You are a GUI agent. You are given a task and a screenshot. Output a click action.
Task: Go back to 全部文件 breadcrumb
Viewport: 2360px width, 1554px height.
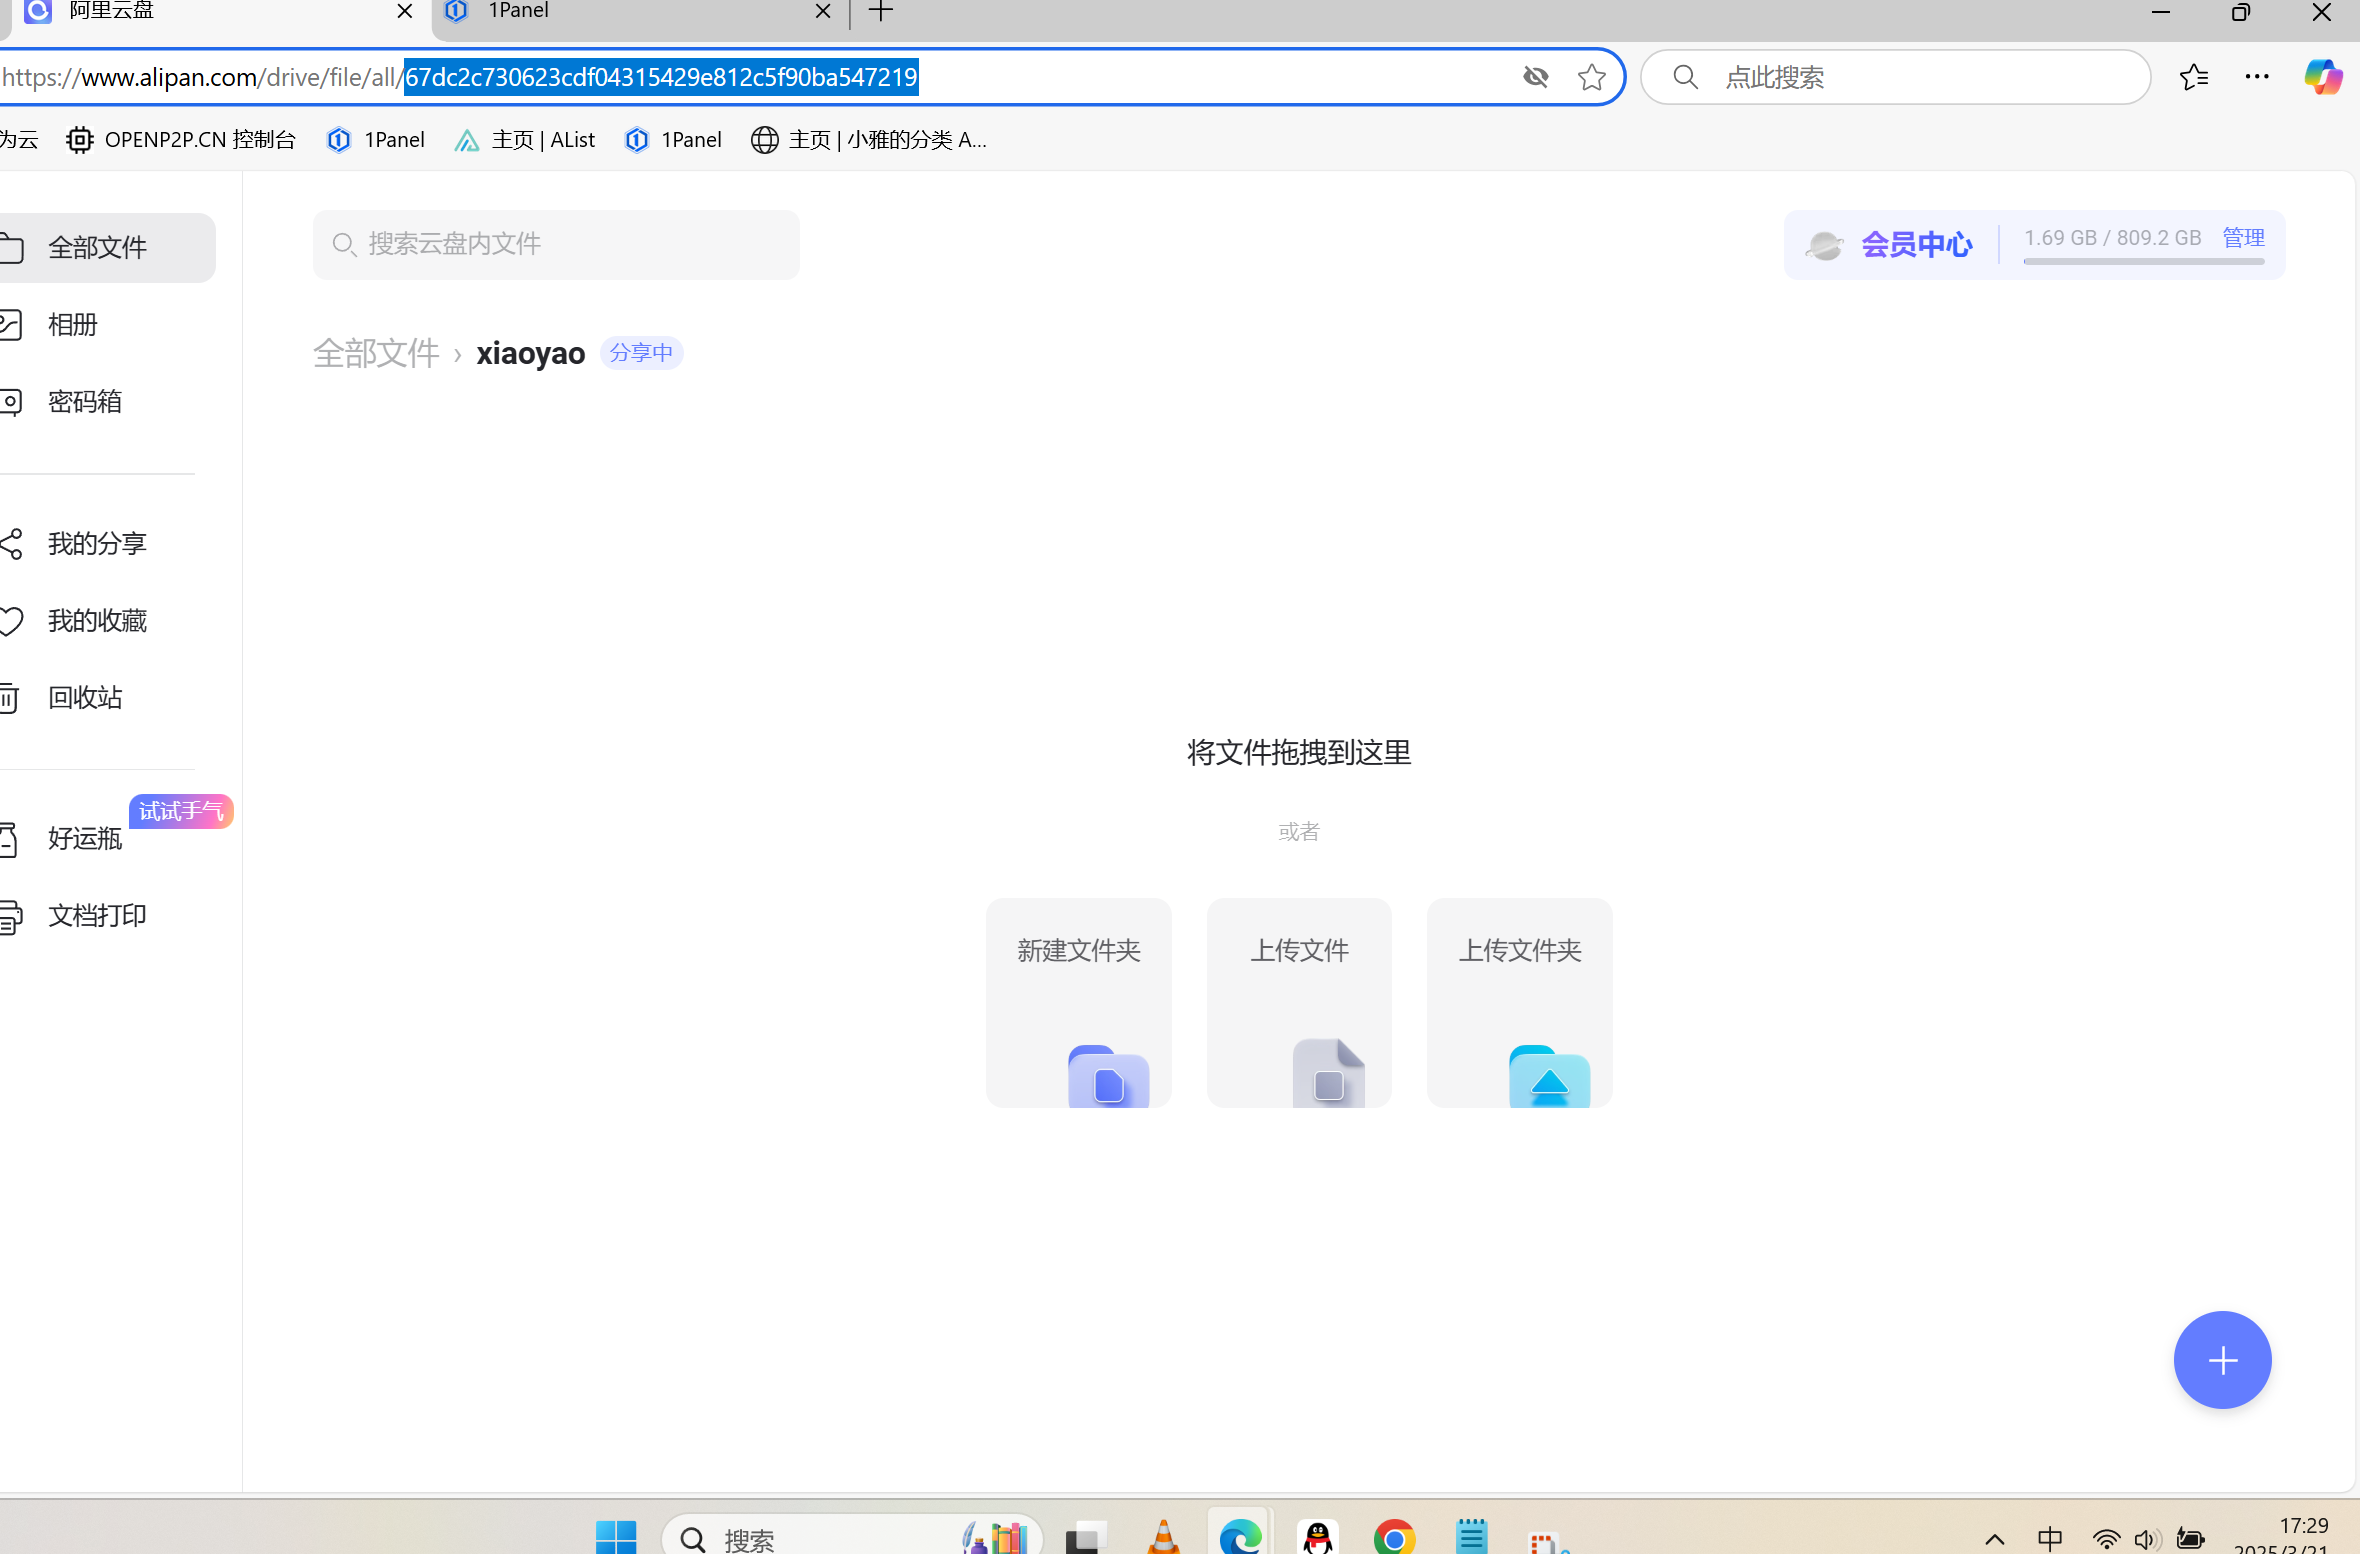(376, 353)
